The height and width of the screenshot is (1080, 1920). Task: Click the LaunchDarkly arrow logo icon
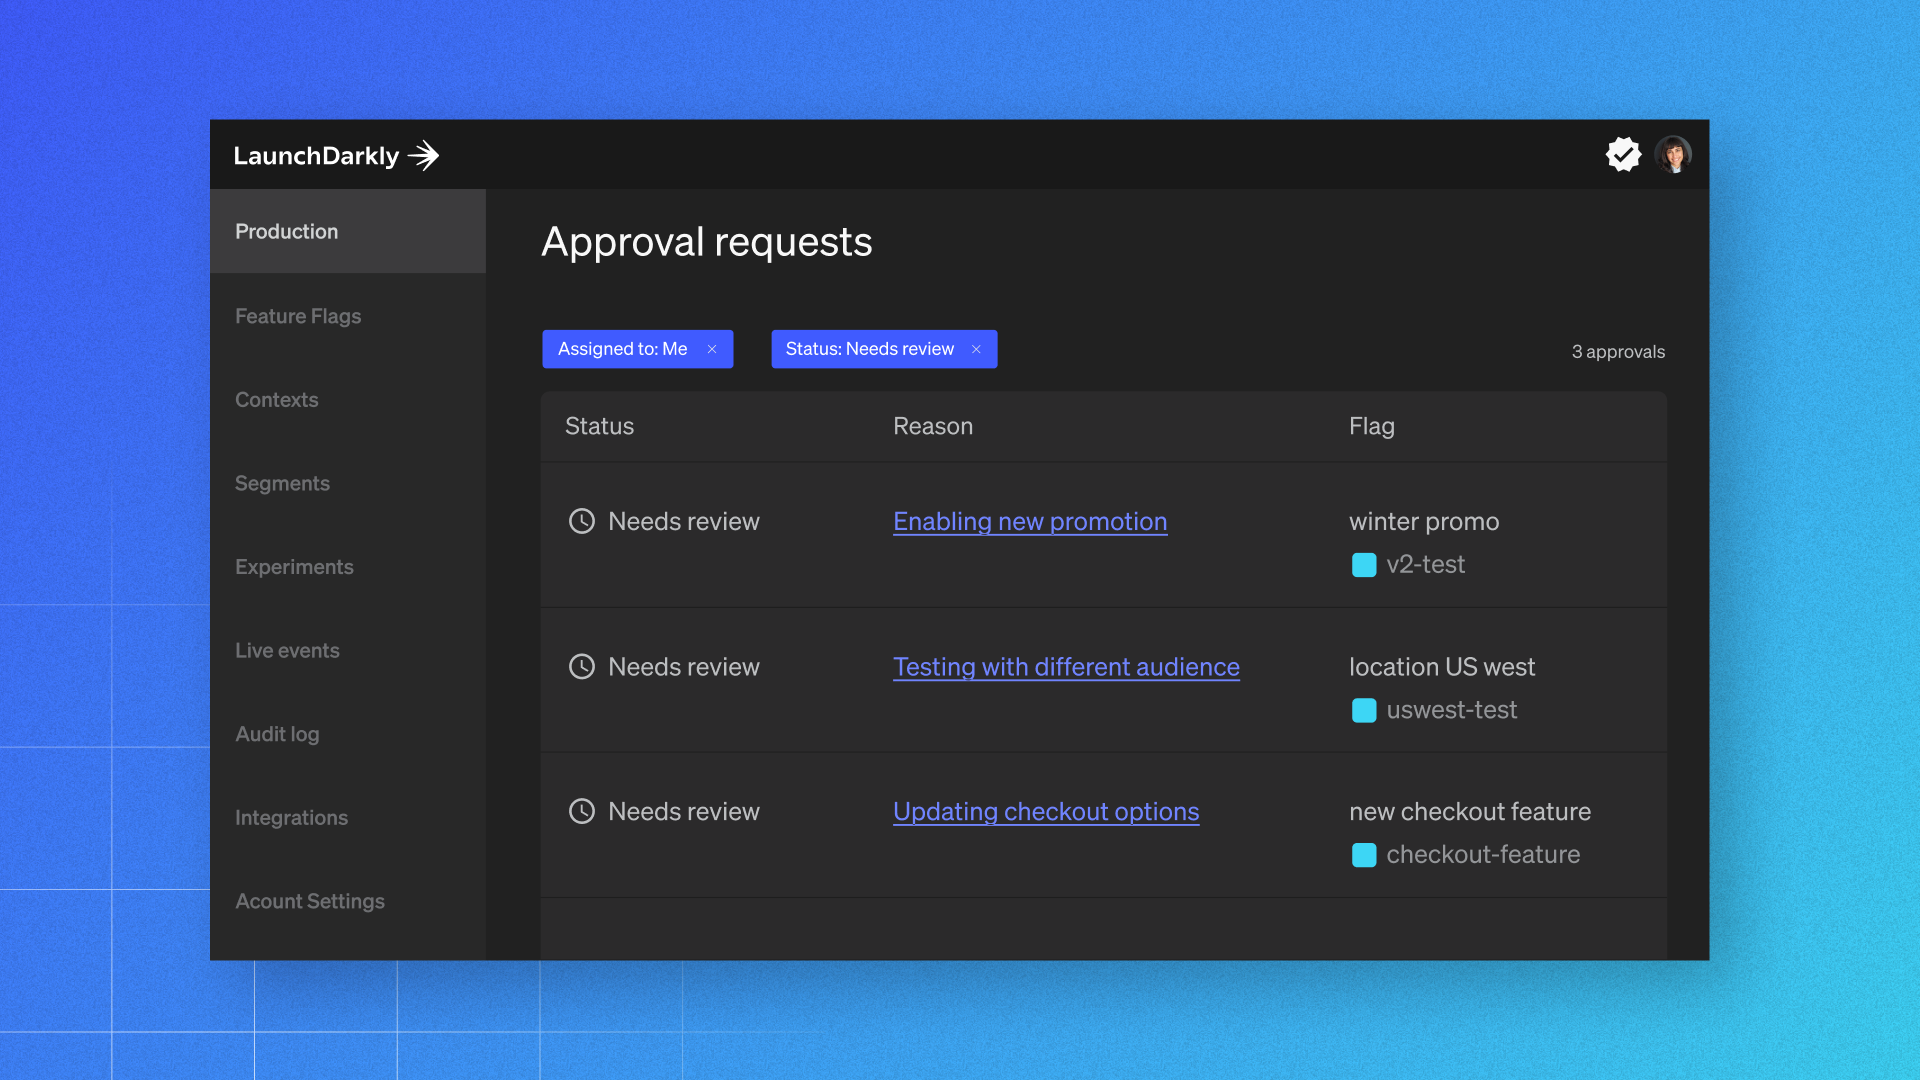pyautogui.click(x=424, y=156)
